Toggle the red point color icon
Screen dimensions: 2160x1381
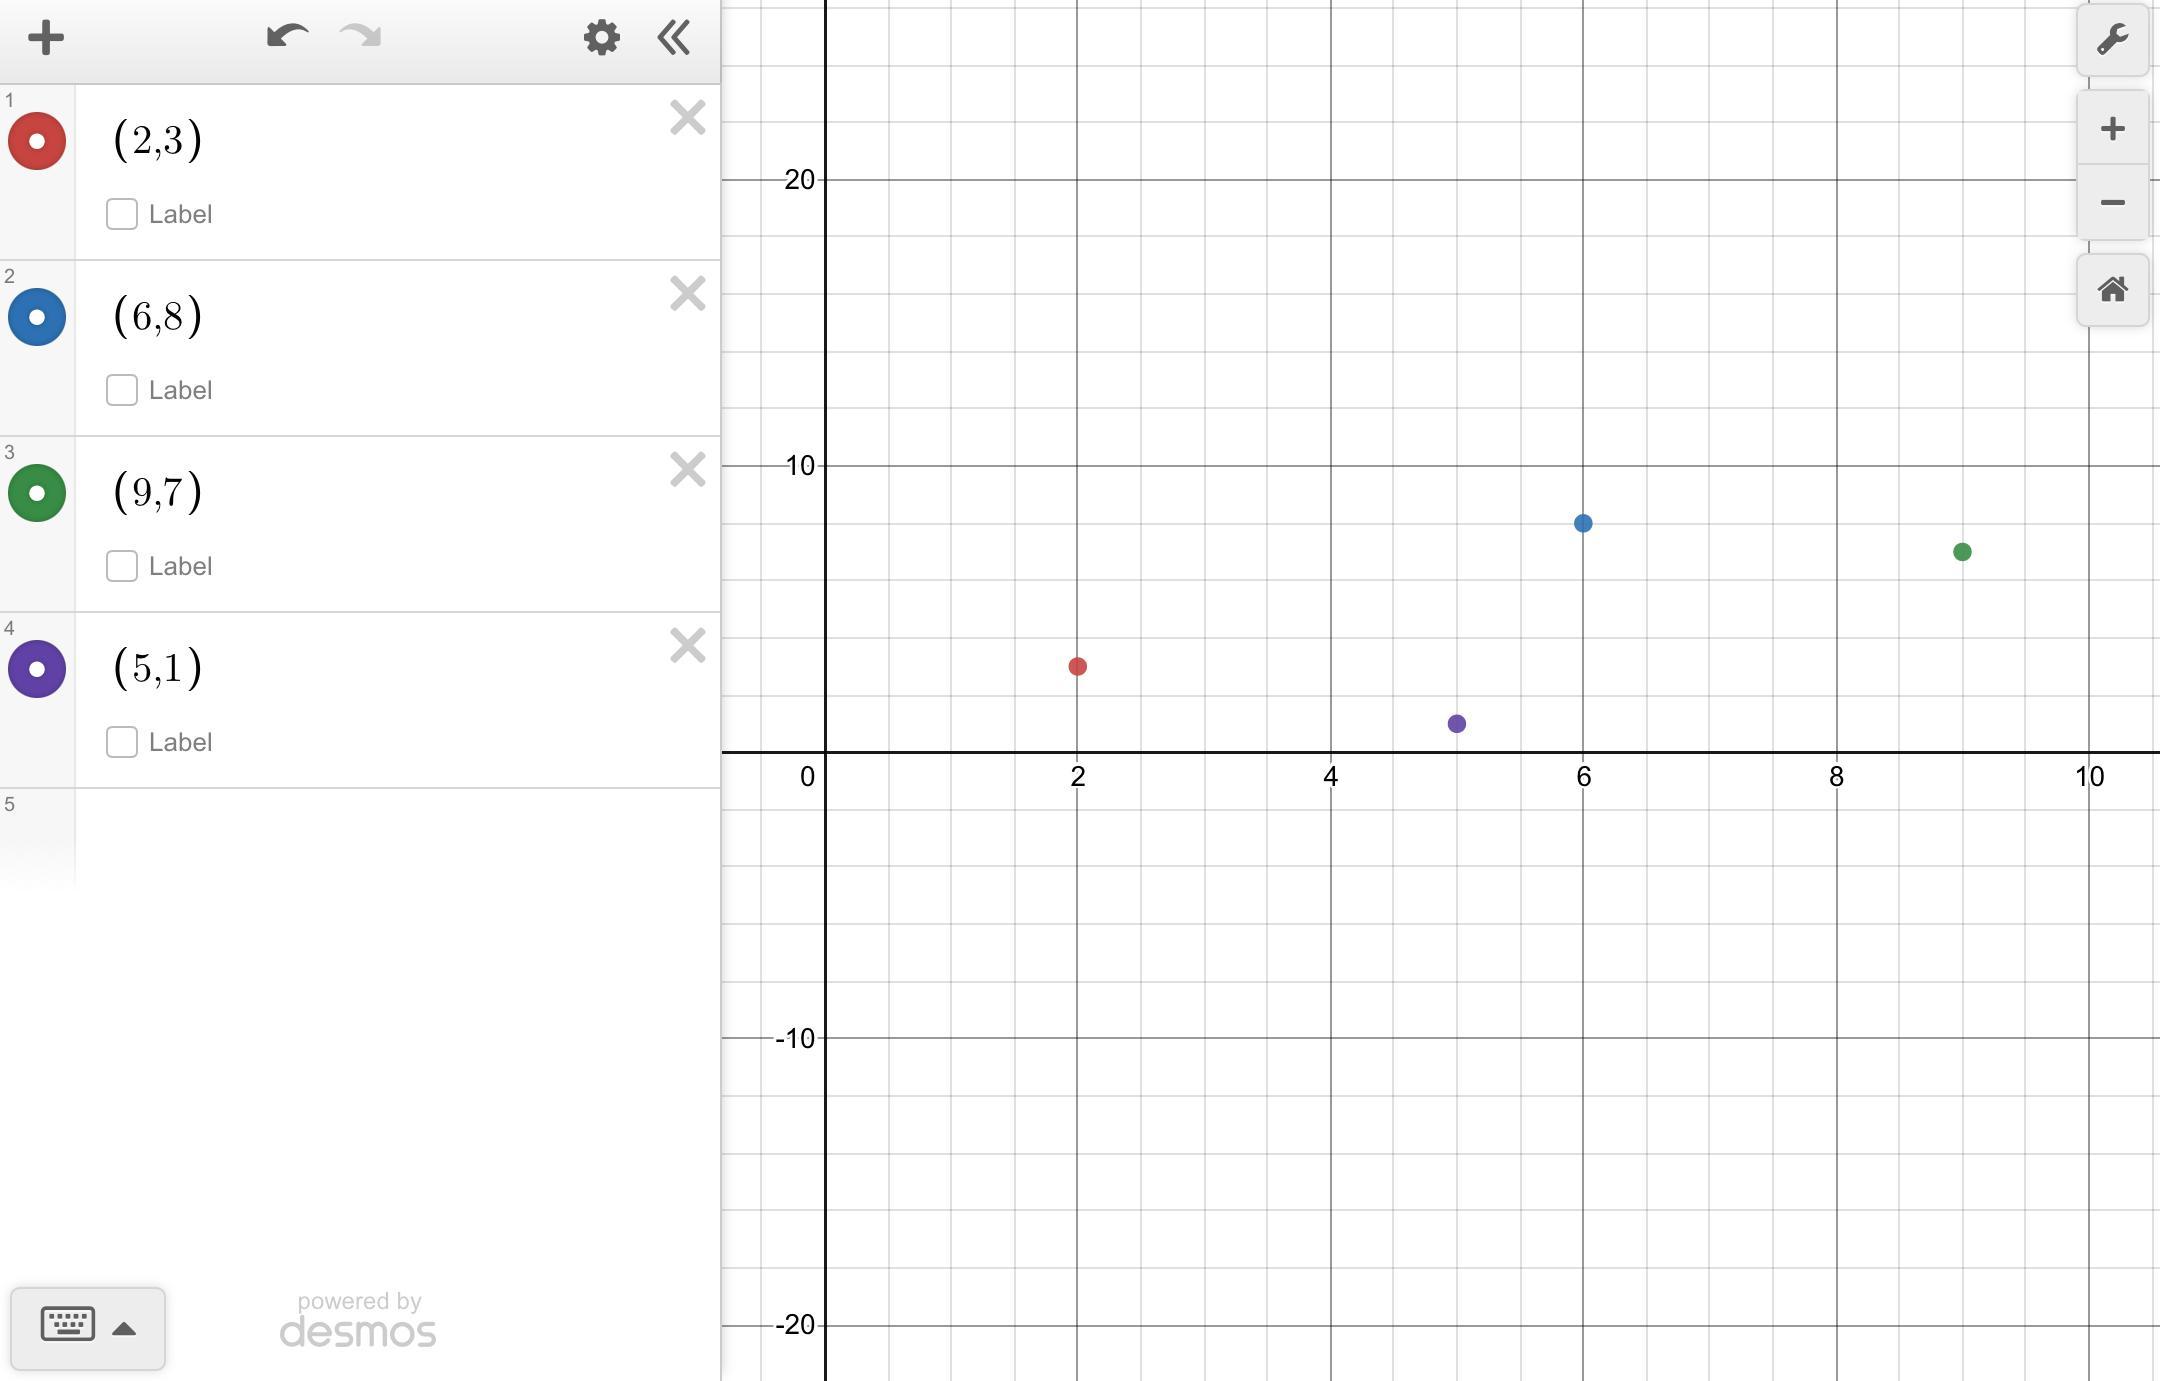tap(37, 141)
